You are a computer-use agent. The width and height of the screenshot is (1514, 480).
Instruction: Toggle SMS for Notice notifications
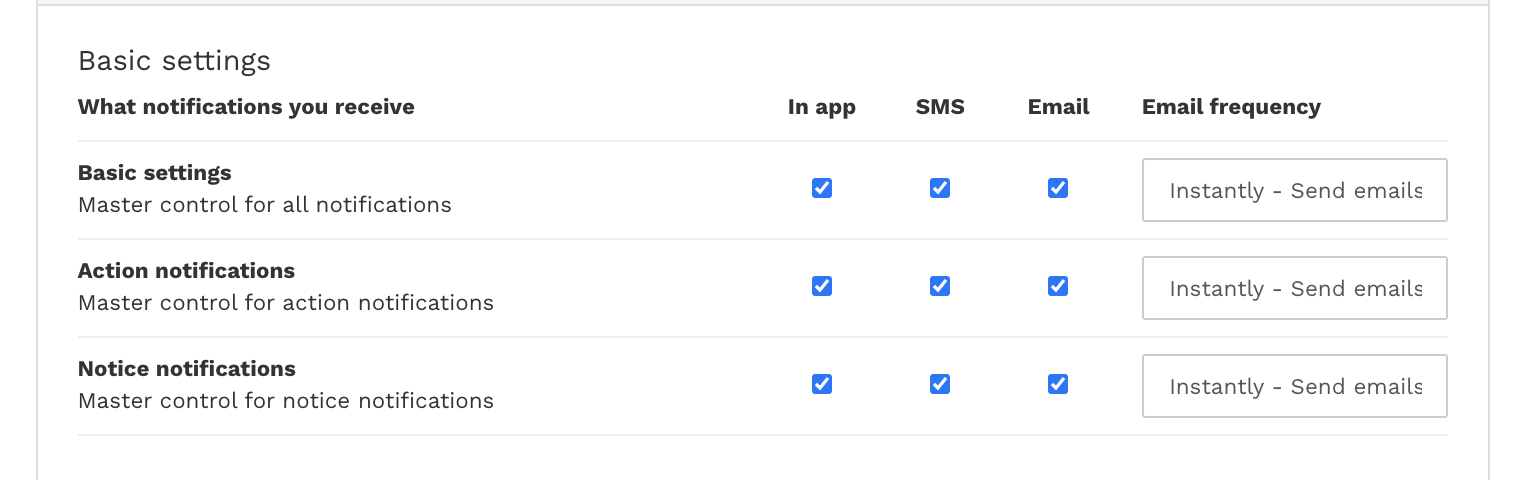click(x=940, y=384)
